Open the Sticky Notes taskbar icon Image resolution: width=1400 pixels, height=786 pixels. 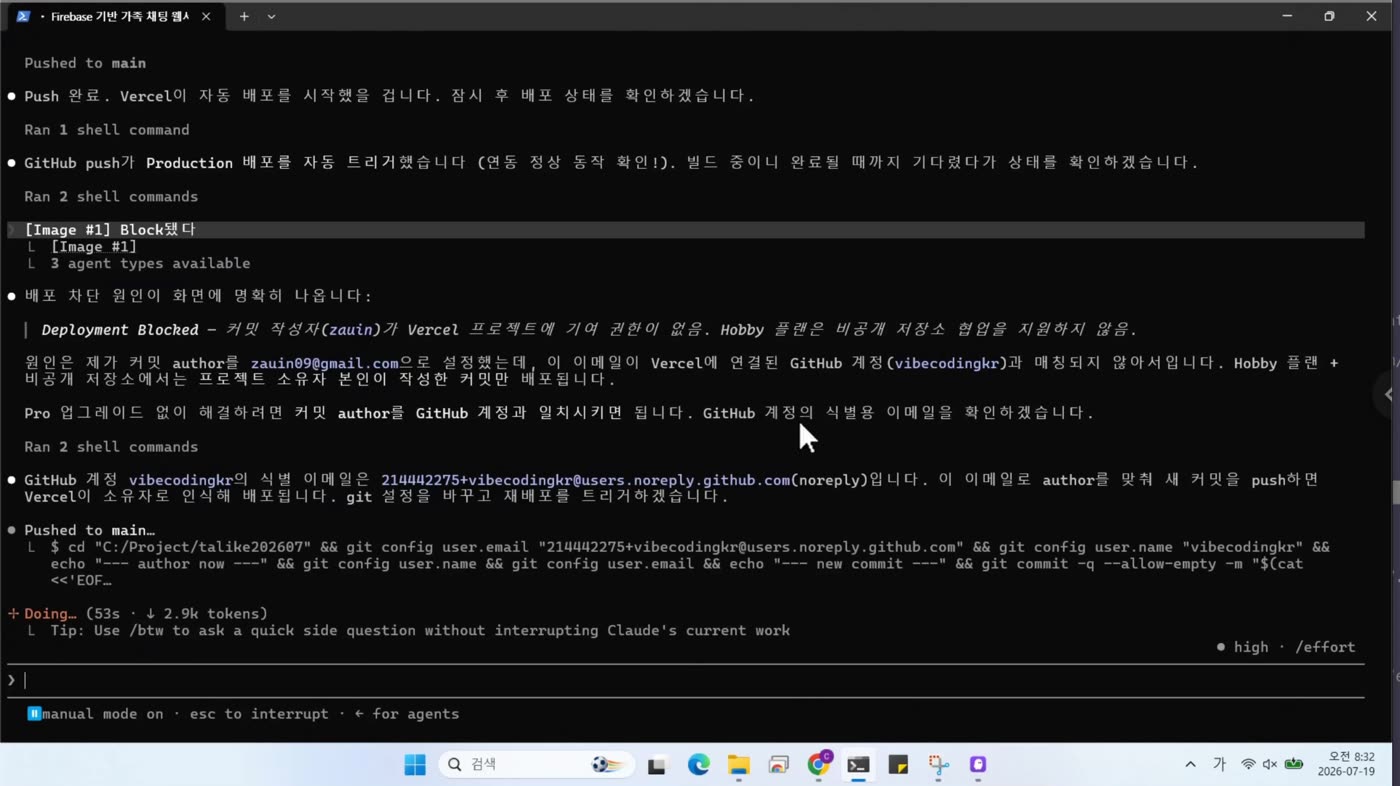click(x=898, y=765)
